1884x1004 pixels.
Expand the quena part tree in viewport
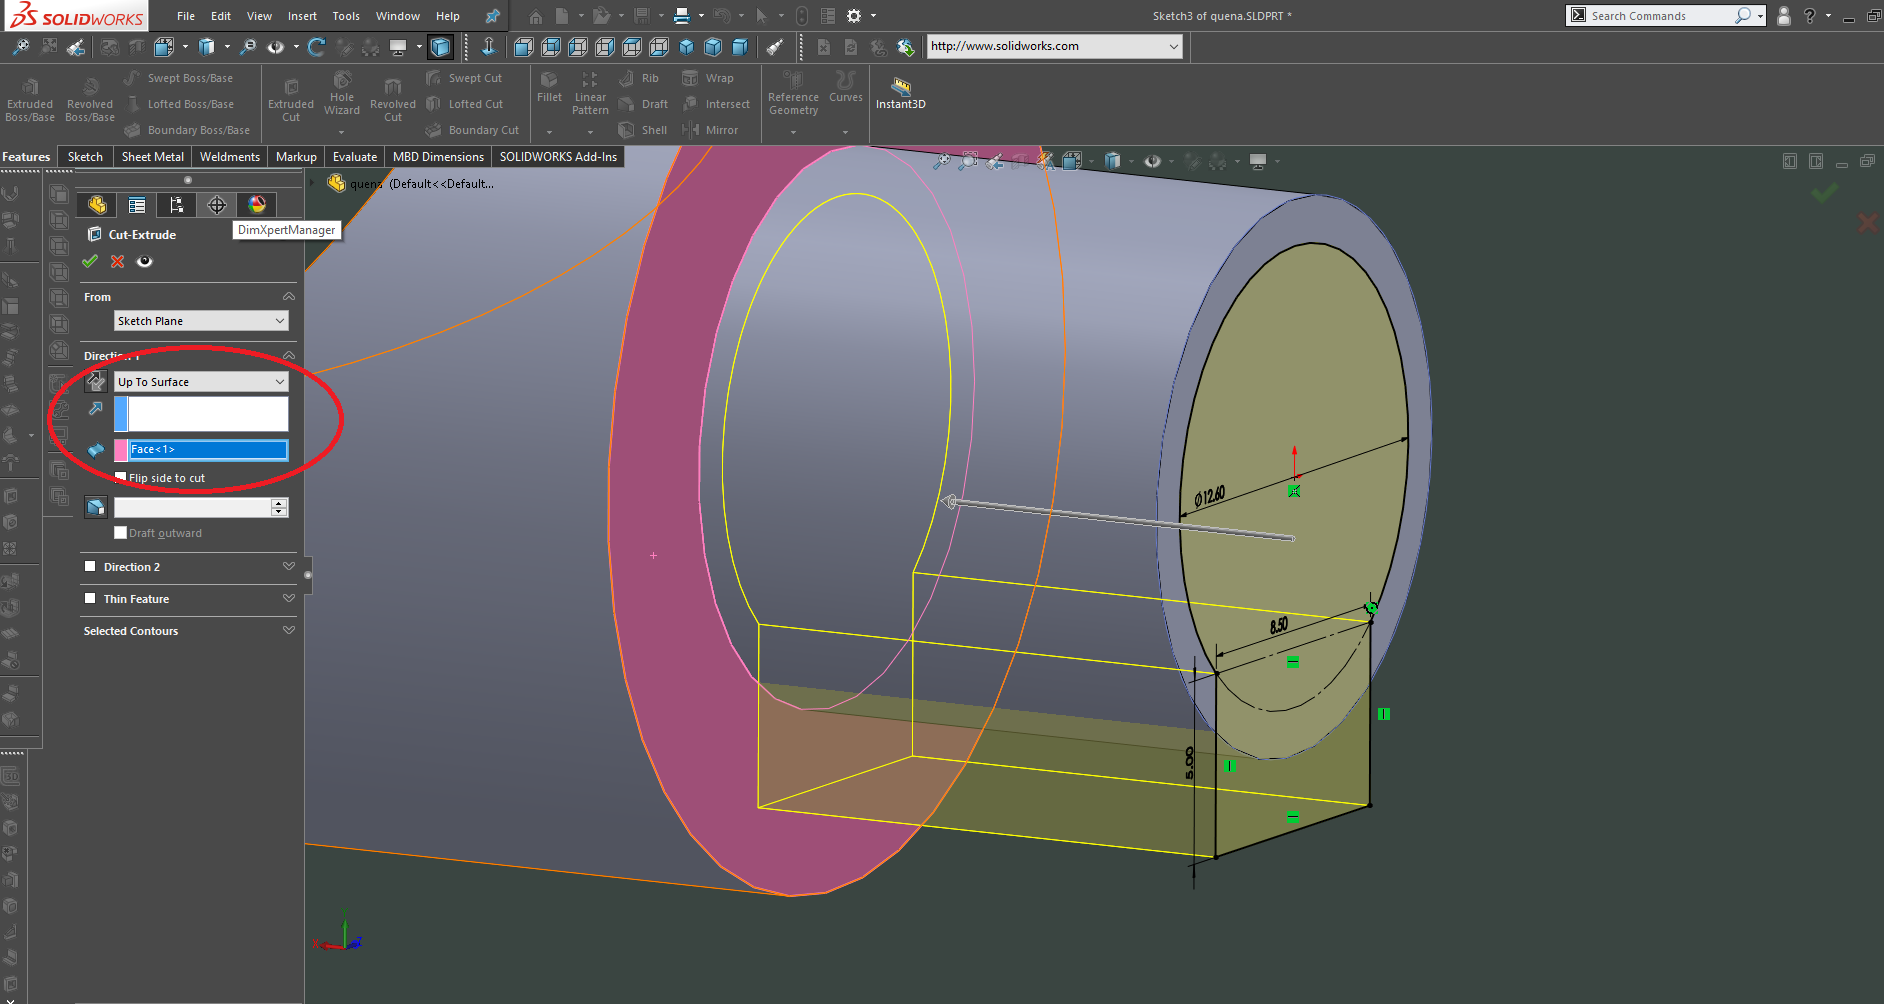coord(313,183)
